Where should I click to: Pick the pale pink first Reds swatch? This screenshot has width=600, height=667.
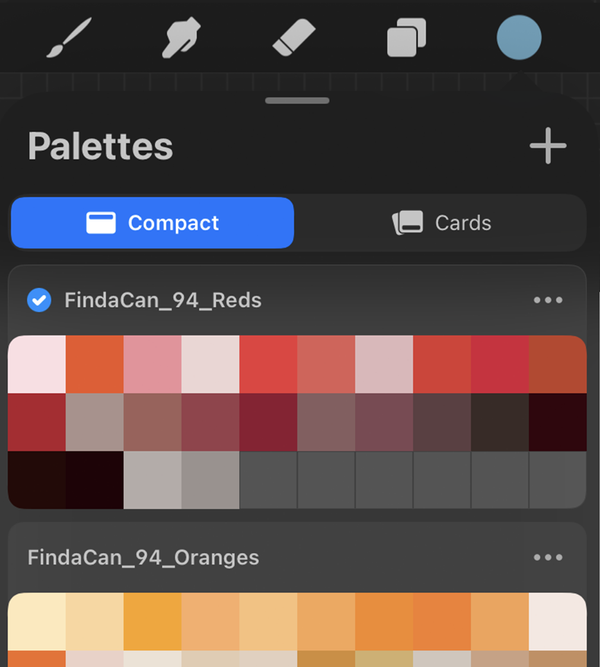(x=36, y=365)
